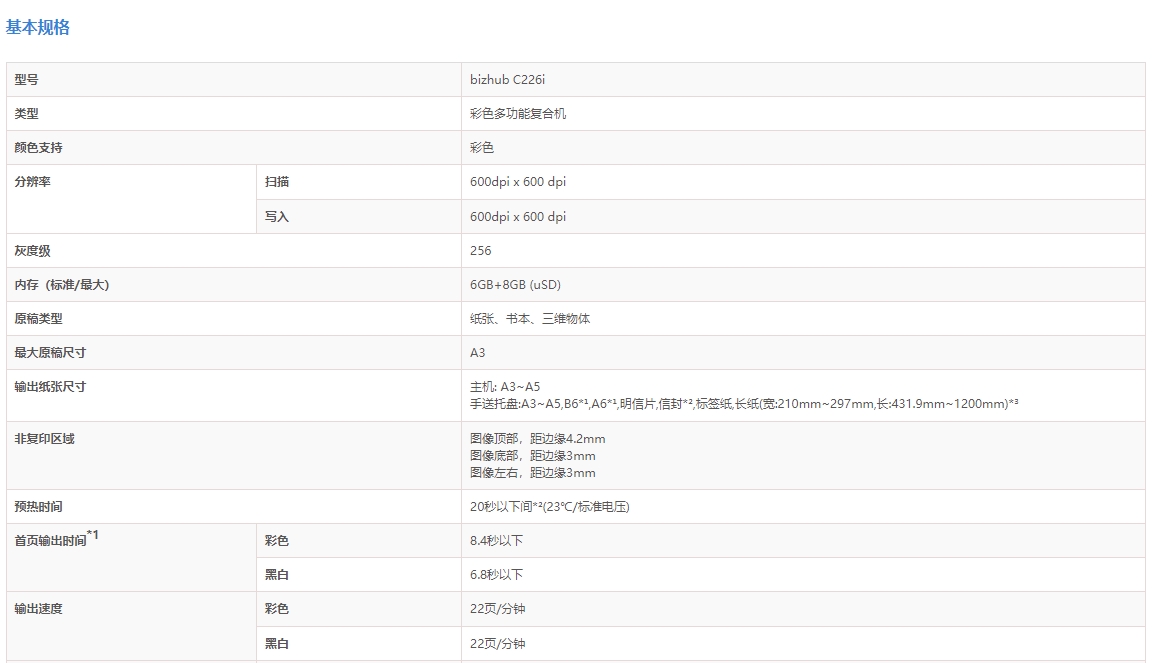The width and height of the screenshot is (1154, 663).
Task: Select the 手送托盘 paper sizes line
Action: point(744,403)
